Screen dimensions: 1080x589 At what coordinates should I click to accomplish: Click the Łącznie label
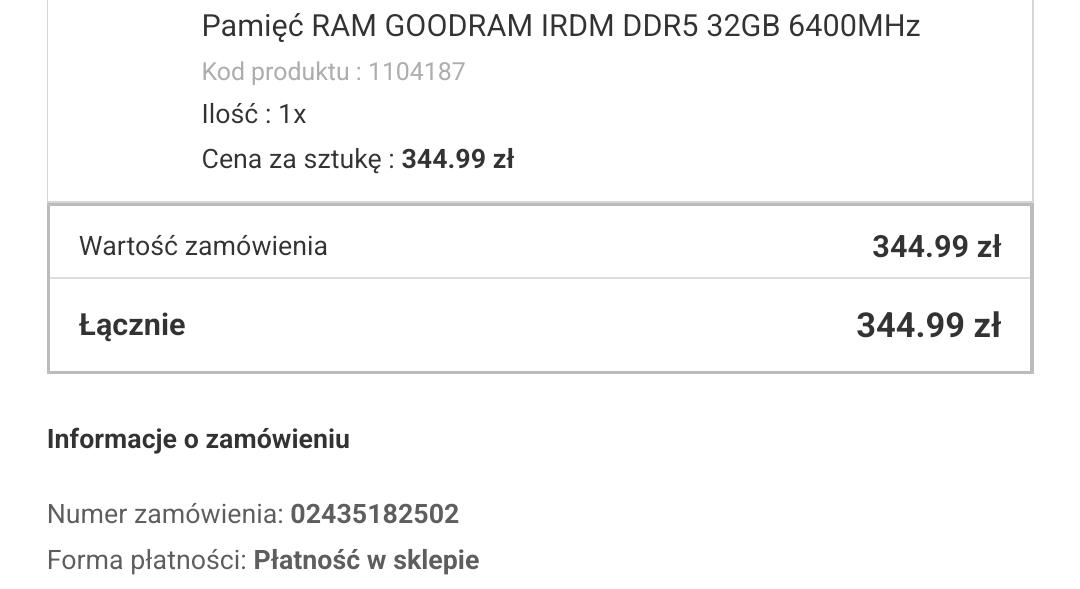point(132,325)
